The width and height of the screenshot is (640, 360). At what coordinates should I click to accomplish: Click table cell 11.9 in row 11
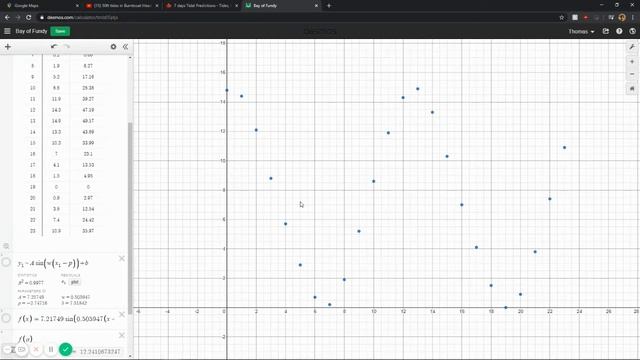pyautogui.click(x=56, y=99)
